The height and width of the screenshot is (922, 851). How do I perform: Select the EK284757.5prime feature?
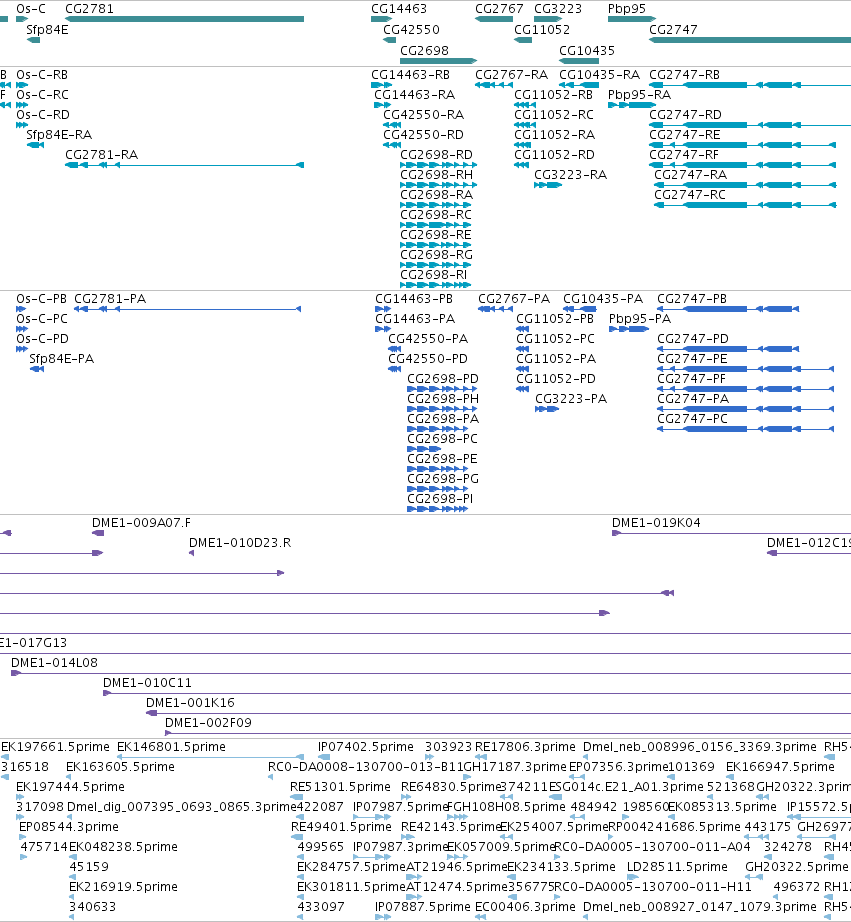300,877
